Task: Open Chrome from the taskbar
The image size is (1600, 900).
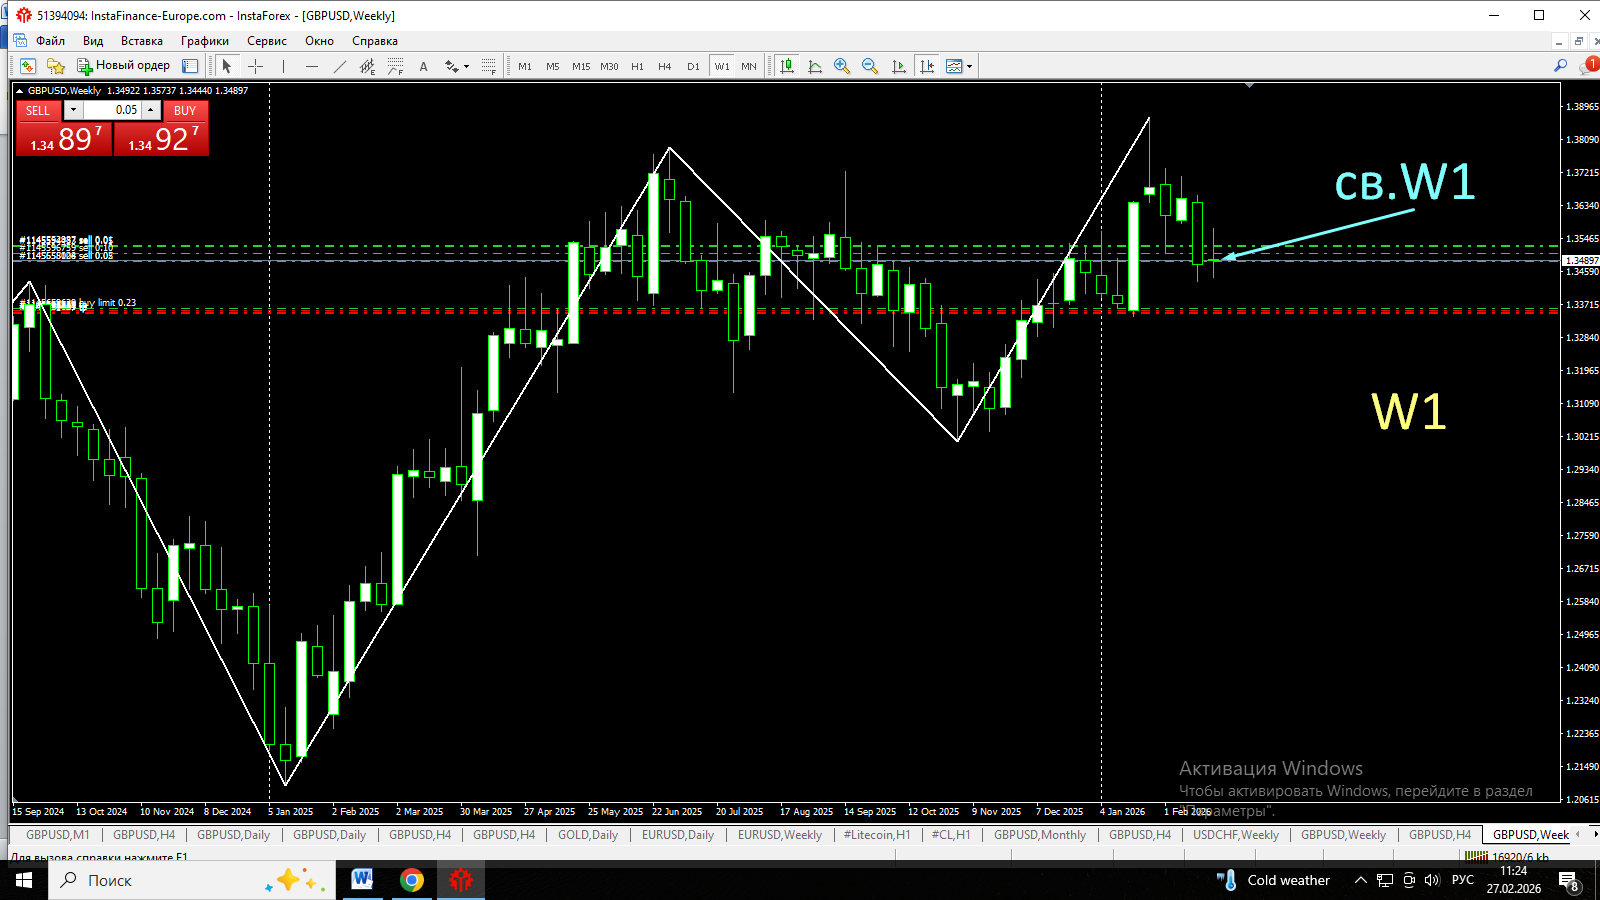Action: (x=411, y=880)
